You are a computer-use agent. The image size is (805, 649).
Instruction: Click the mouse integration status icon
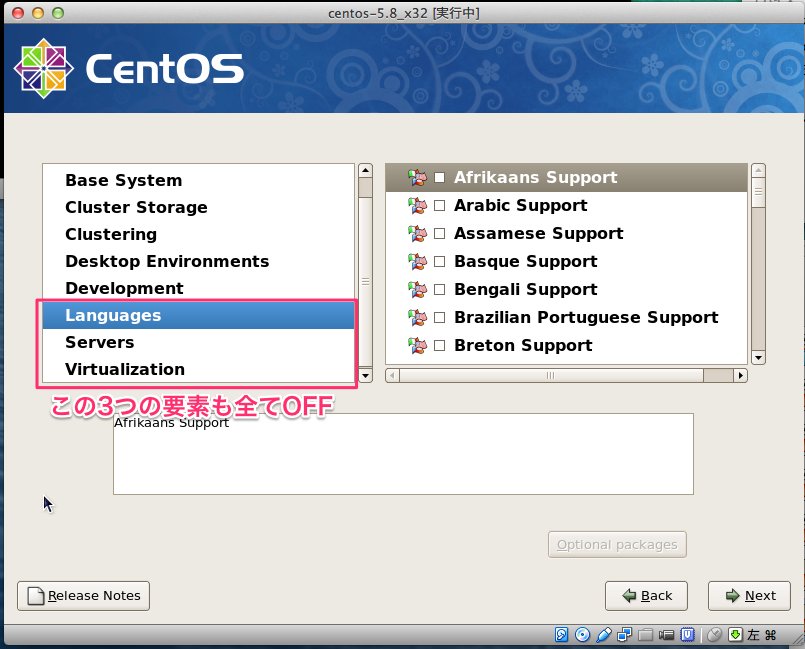[714, 635]
